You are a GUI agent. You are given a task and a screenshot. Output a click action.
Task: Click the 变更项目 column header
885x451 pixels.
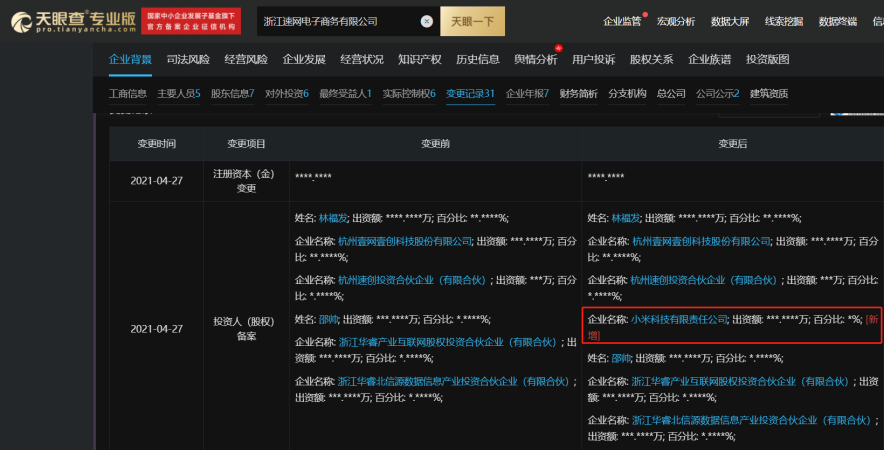click(x=246, y=144)
